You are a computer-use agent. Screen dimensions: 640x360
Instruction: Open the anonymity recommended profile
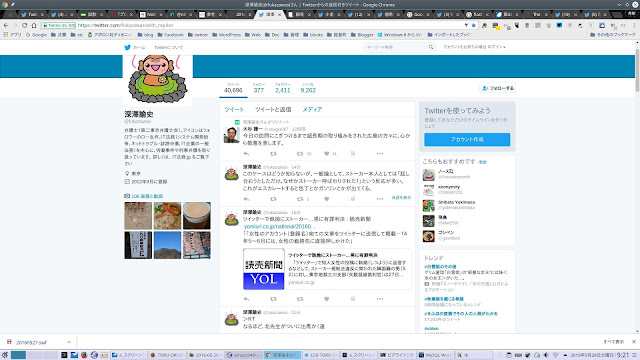[449, 189]
